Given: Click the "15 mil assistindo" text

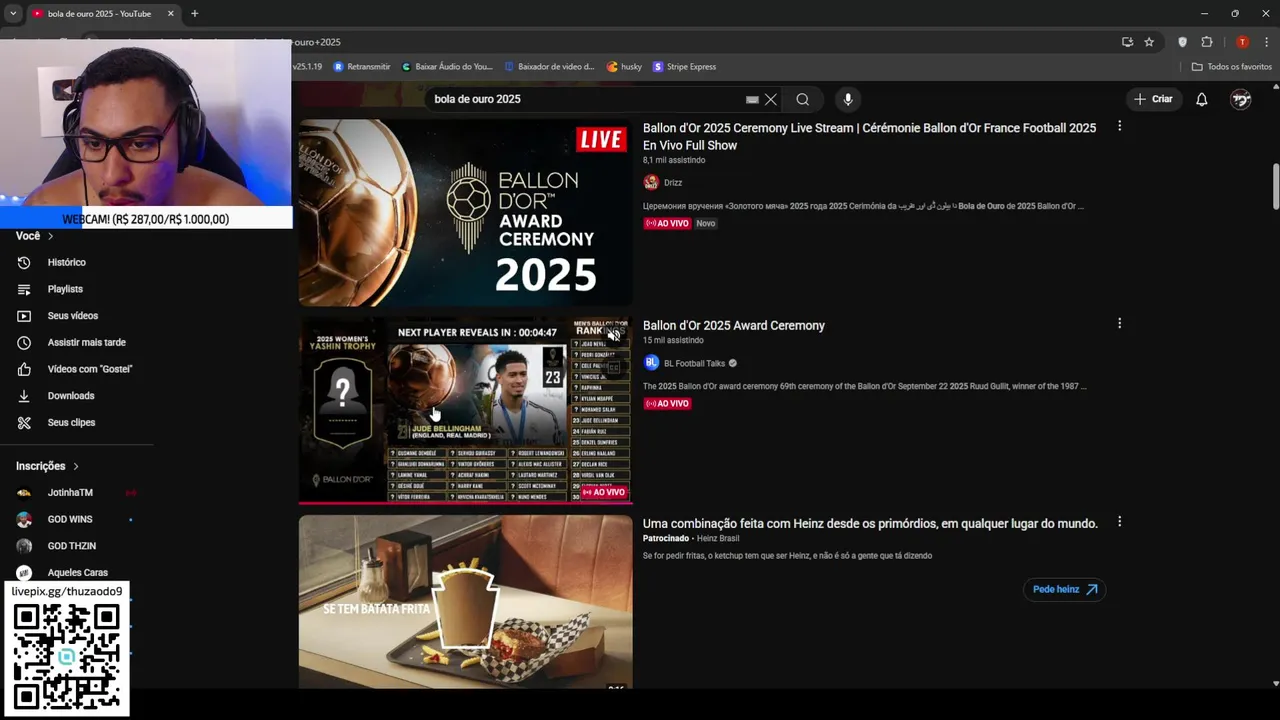Looking at the screenshot, I should 673,340.
